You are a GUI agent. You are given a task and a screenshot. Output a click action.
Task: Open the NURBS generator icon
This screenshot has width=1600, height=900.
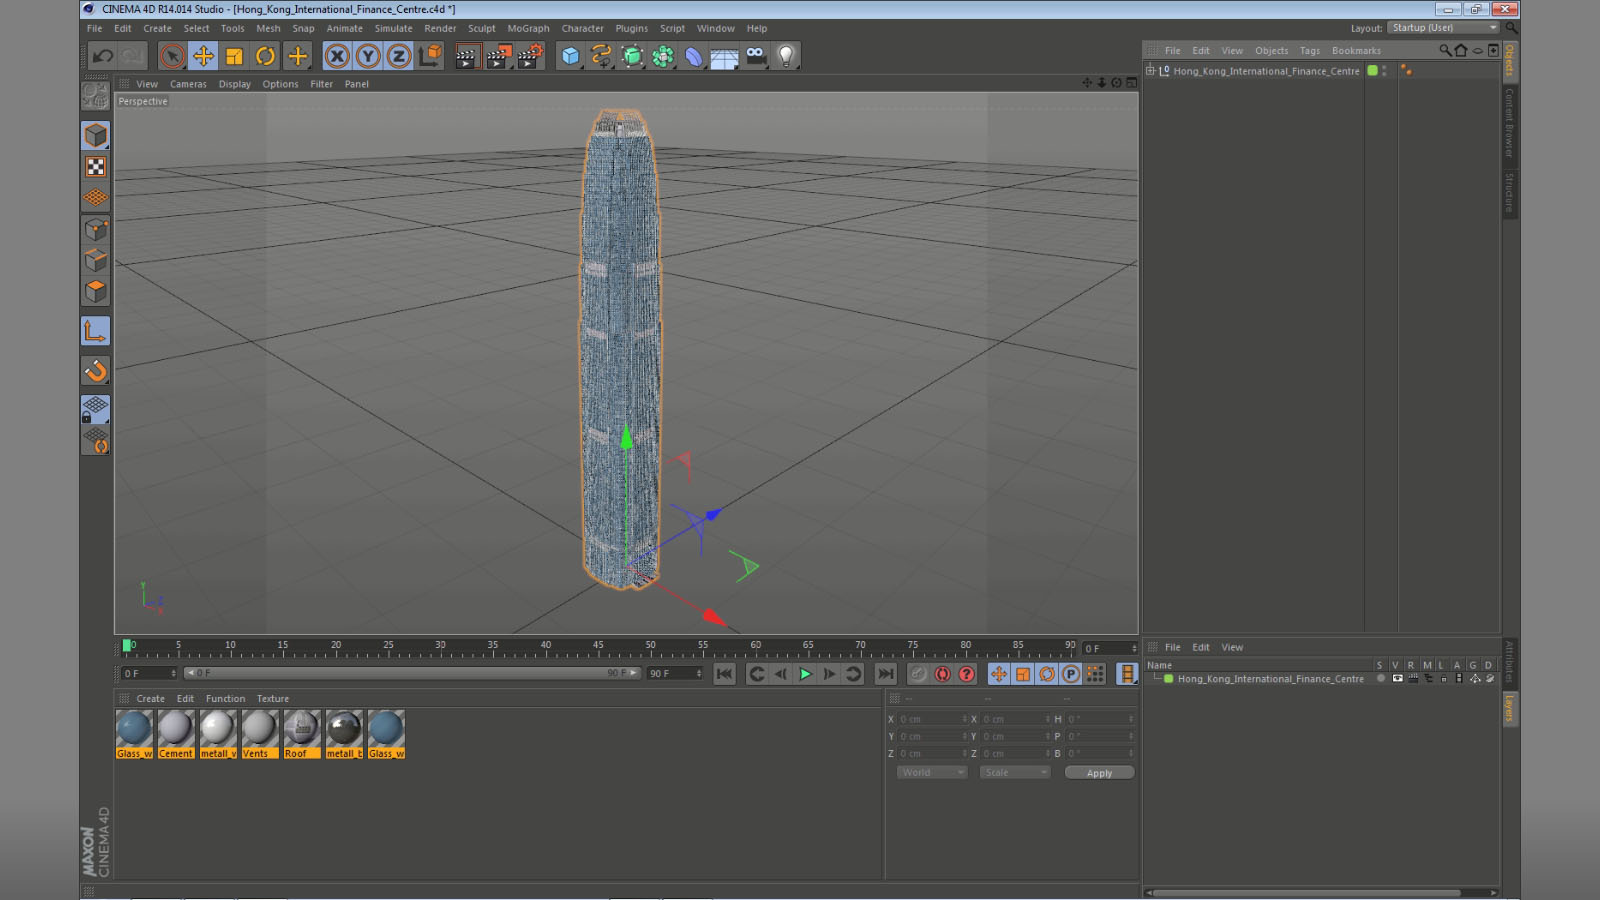coord(632,56)
